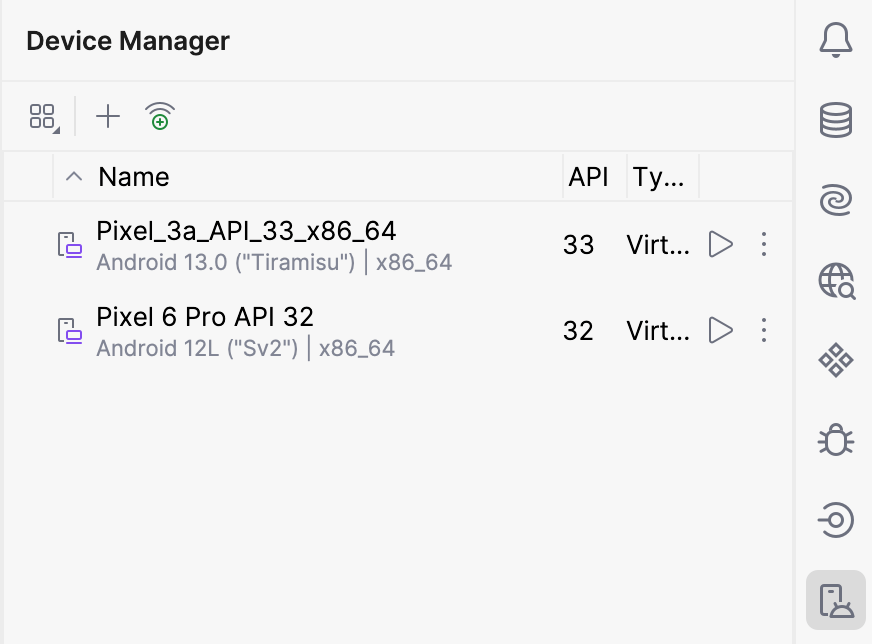The width and height of the screenshot is (872, 644).
Task: Open the Notifications panel bell icon
Action: click(x=835, y=40)
